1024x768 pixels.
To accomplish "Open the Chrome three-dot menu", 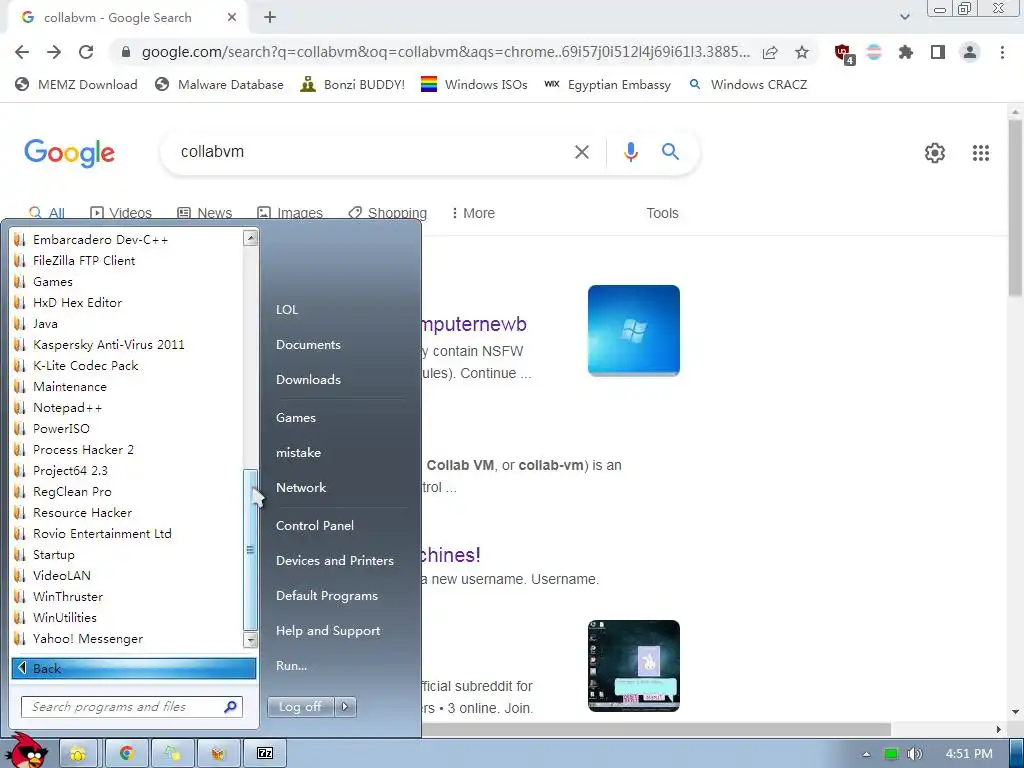I will point(1002,52).
